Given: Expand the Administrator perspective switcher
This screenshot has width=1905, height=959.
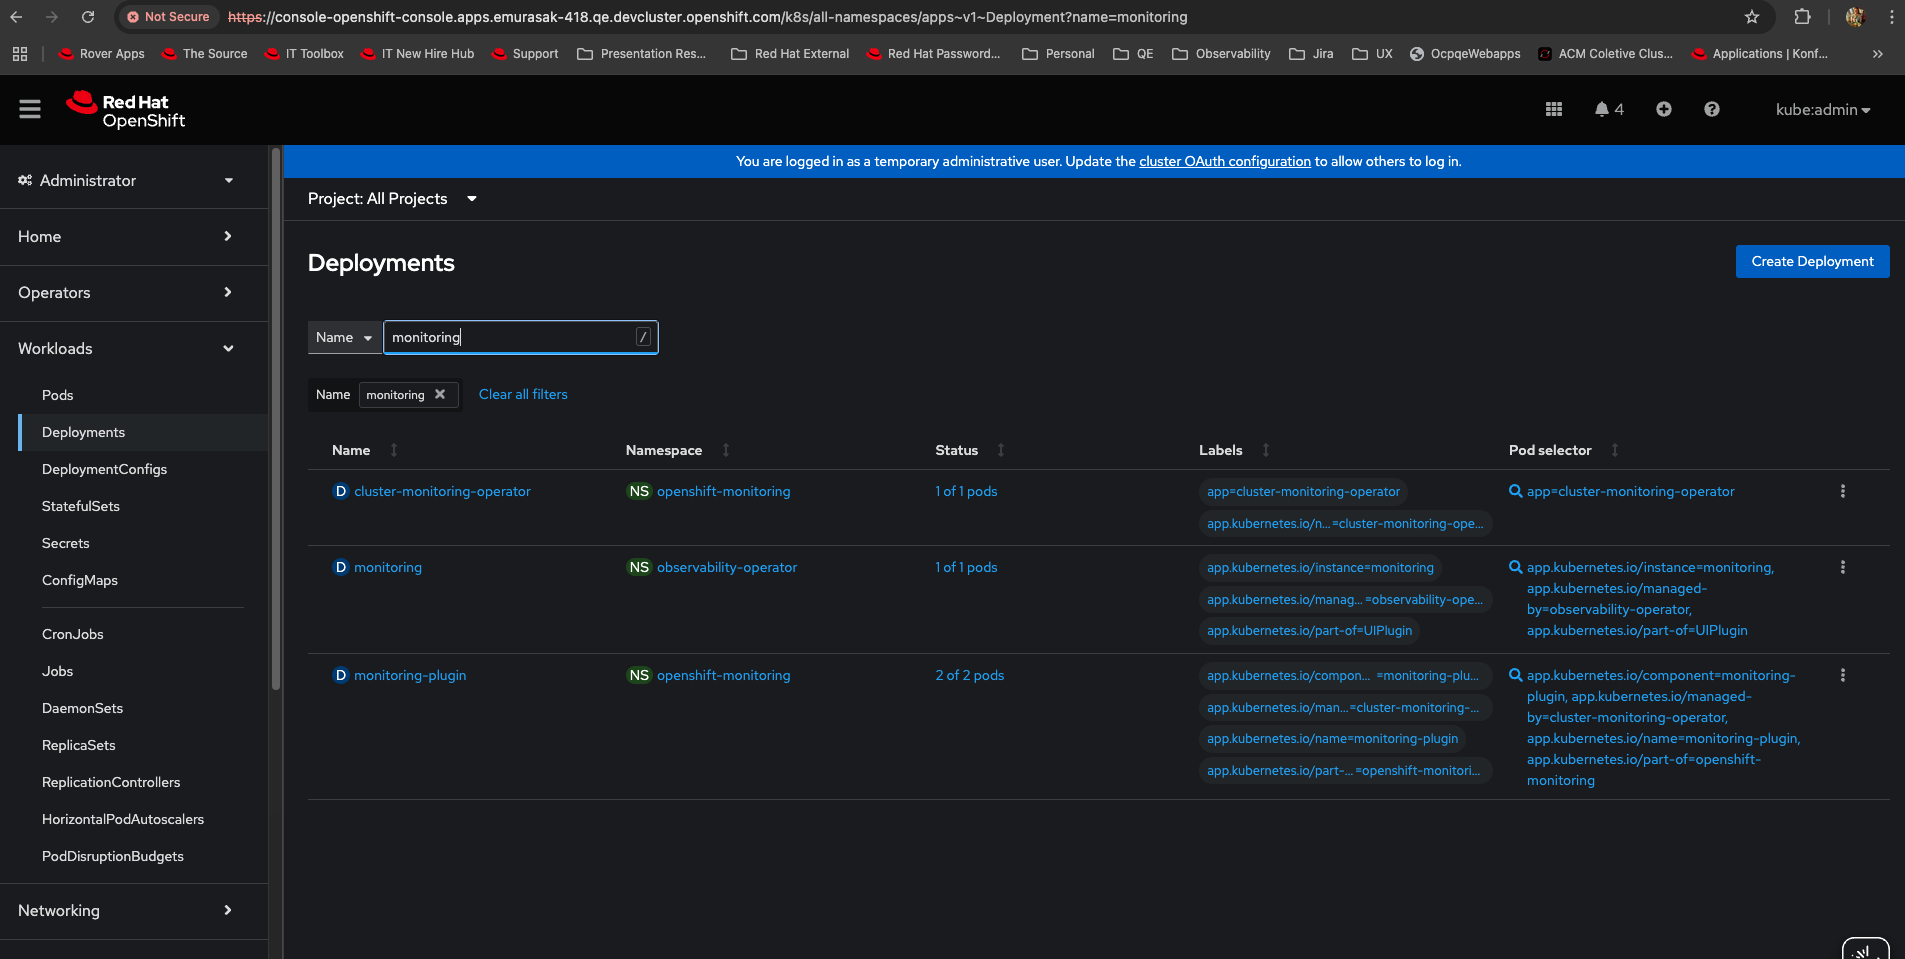Looking at the screenshot, I should (x=126, y=181).
